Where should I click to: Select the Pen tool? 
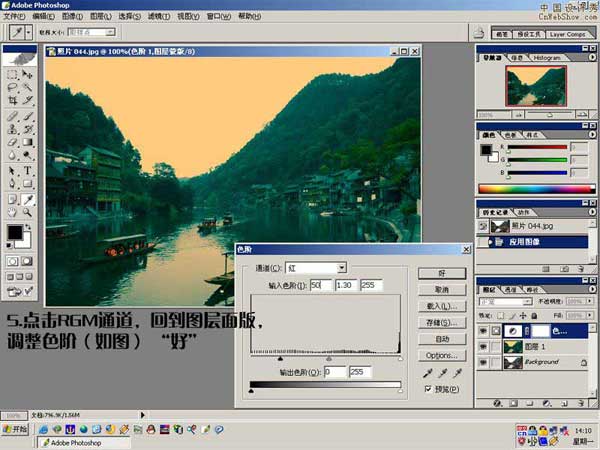coord(12,184)
